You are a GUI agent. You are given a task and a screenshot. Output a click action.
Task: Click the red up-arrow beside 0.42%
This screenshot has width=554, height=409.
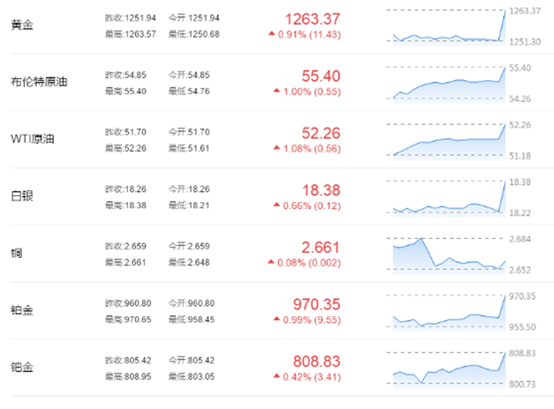click(x=277, y=376)
